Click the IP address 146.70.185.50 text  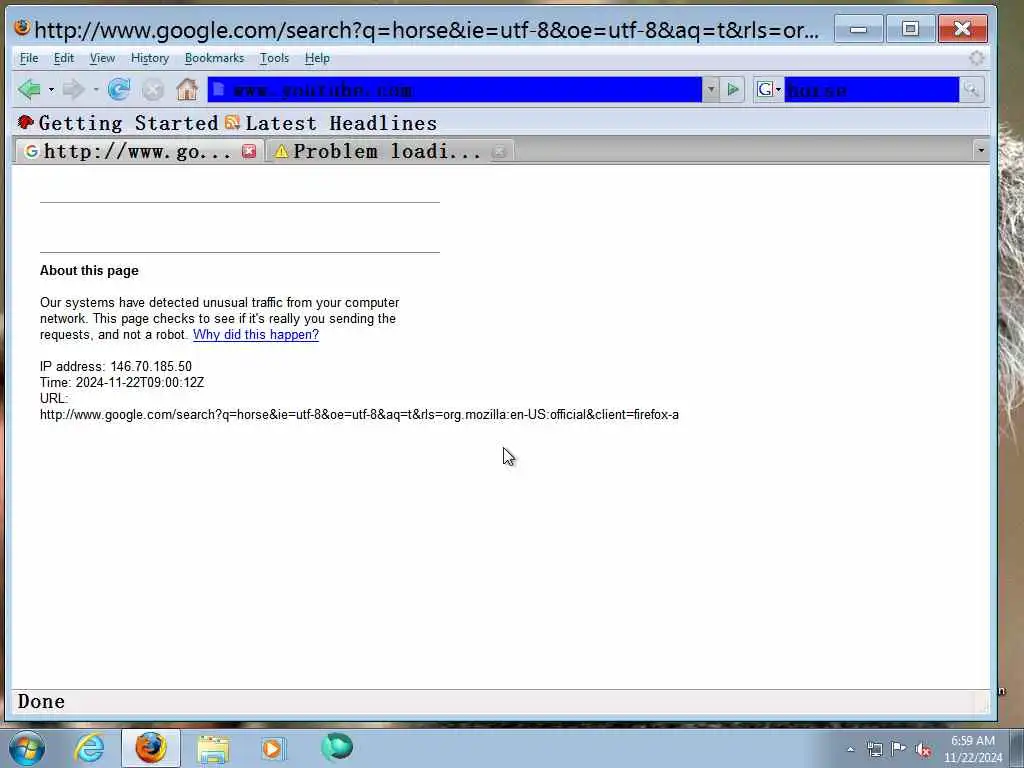tap(116, 366)
